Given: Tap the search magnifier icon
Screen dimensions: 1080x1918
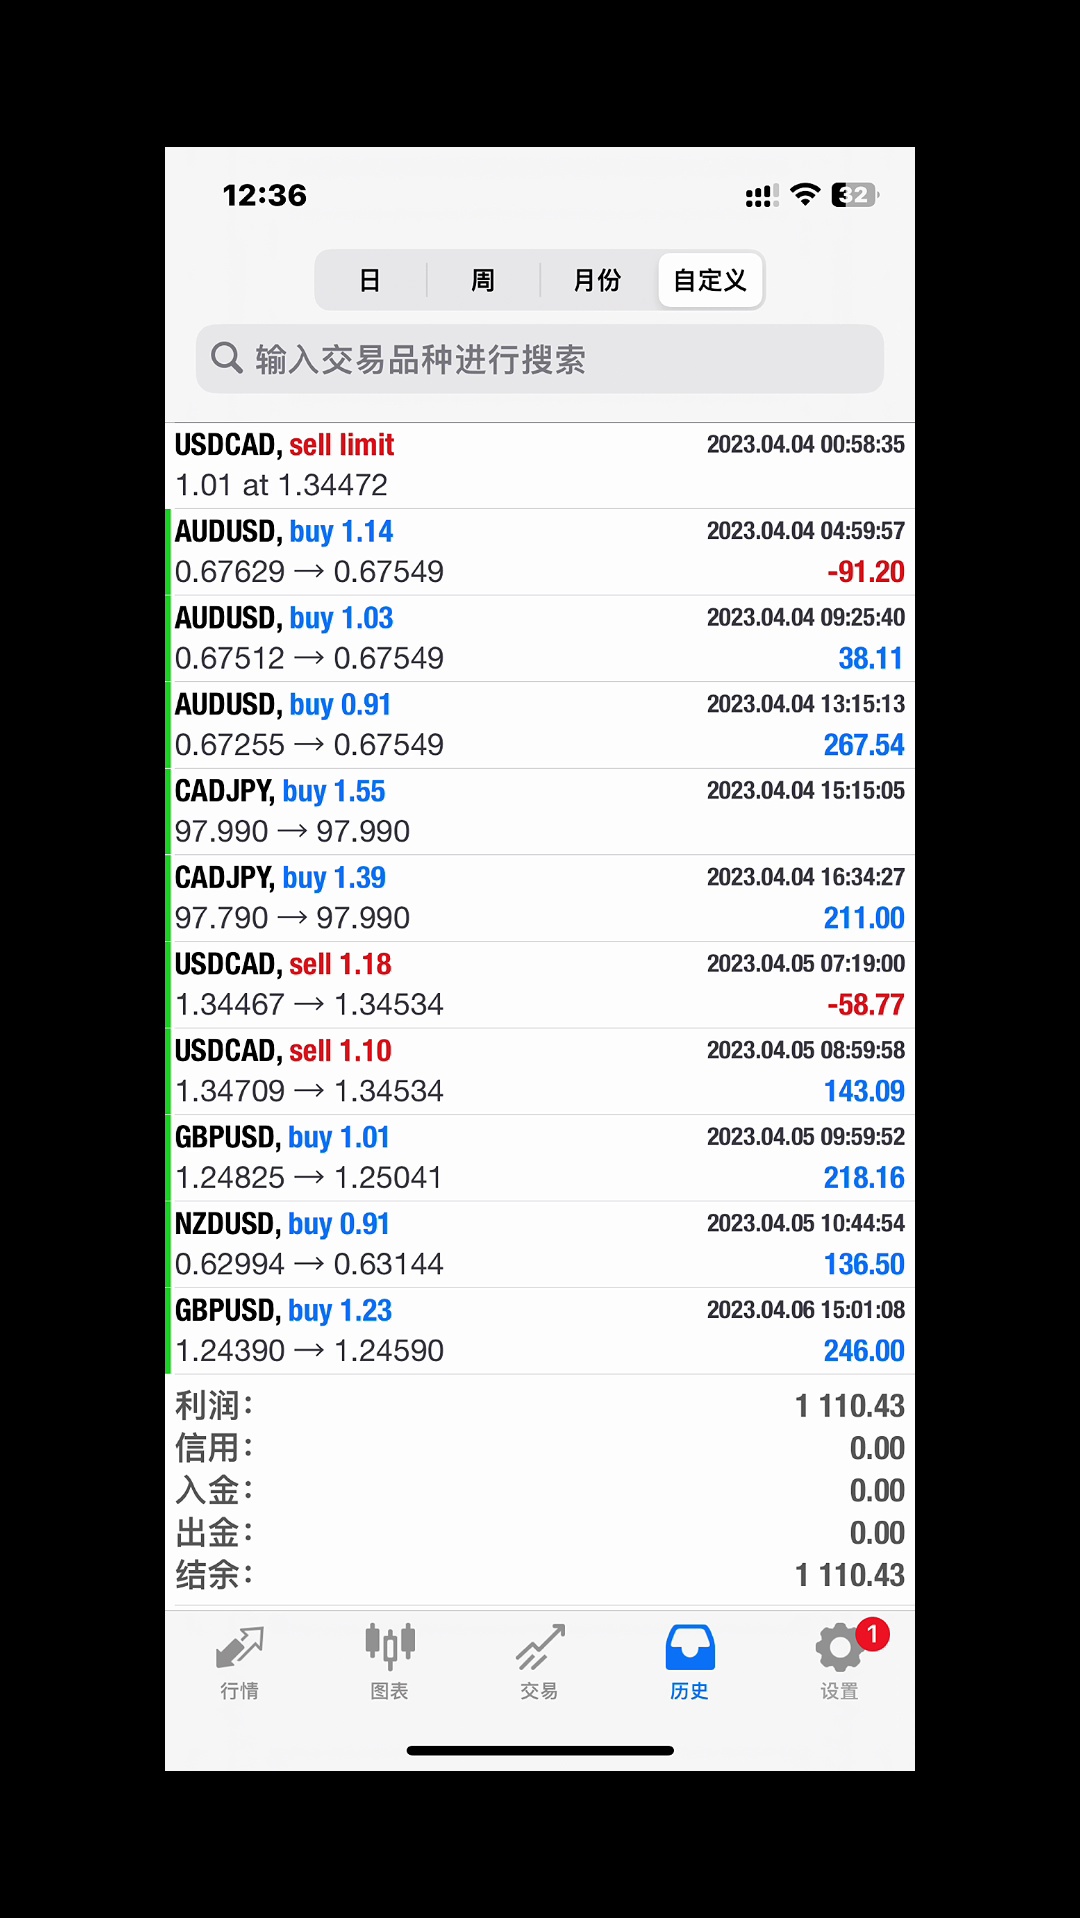Looking at the screenshot, I should pyautogui.click(x=227, y=358).
